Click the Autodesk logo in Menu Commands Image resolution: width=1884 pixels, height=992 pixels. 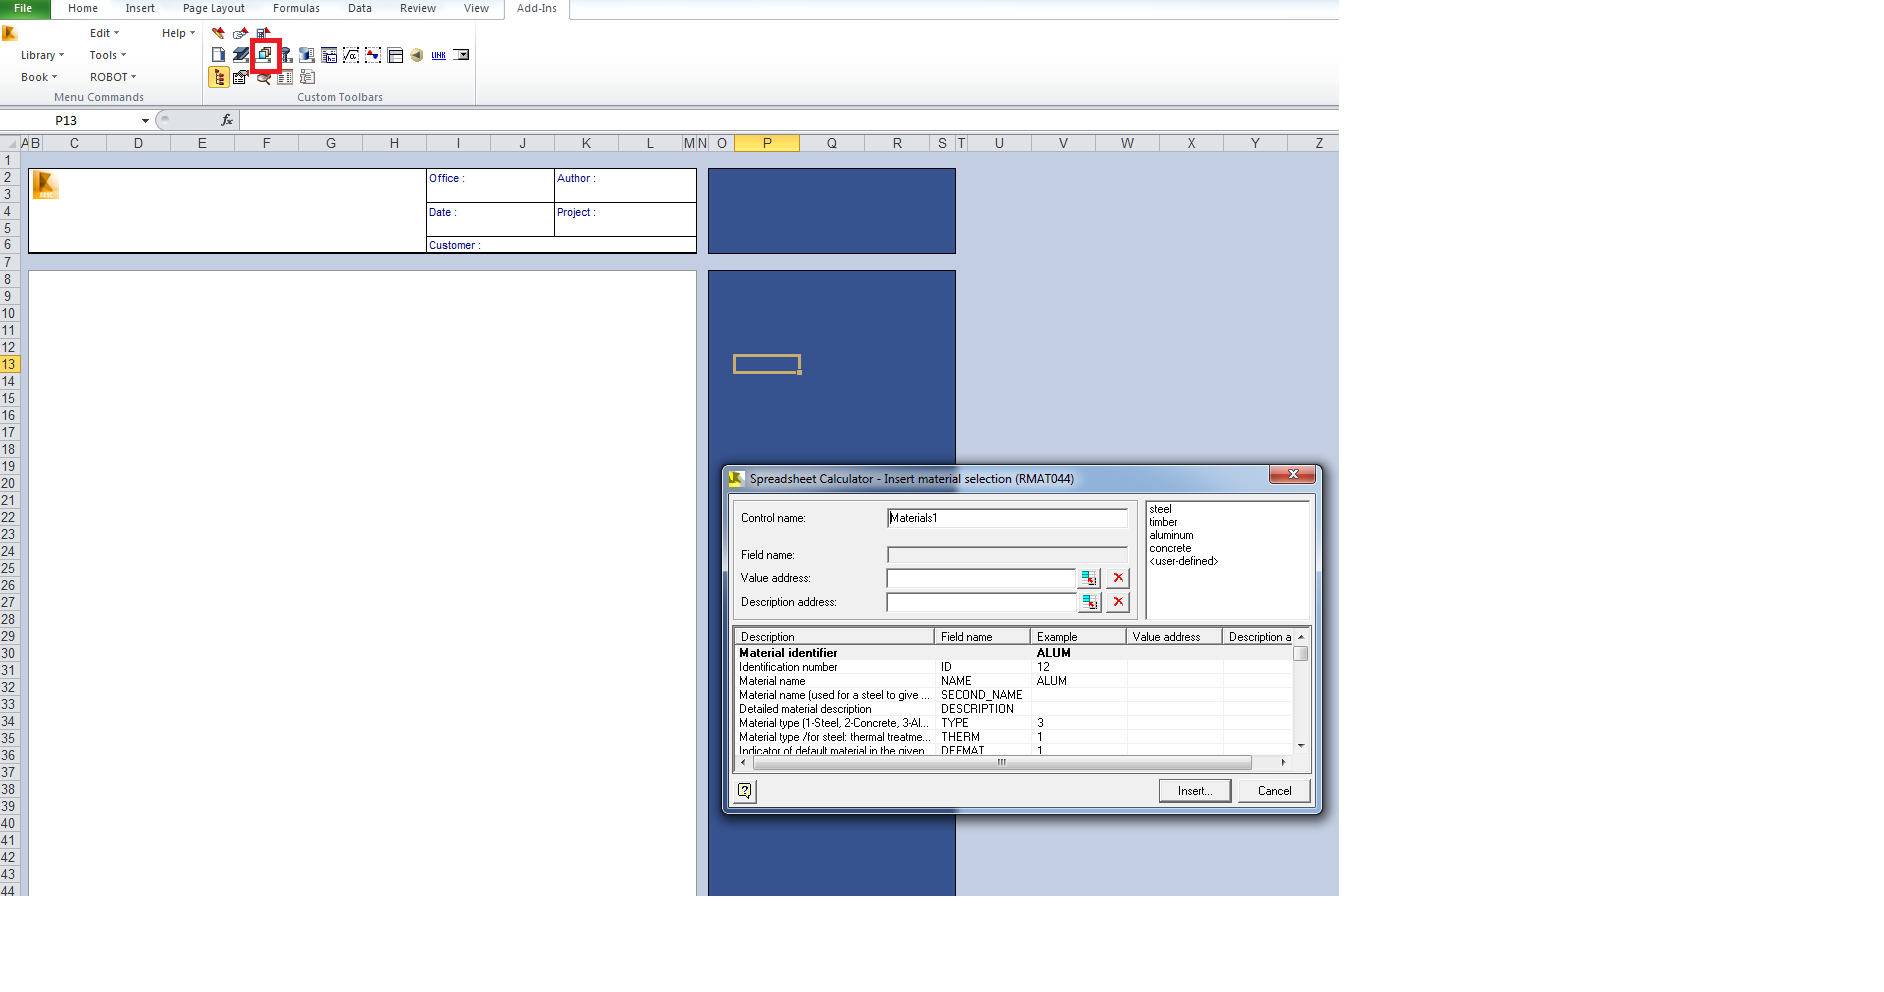click(x=10, y=33)
